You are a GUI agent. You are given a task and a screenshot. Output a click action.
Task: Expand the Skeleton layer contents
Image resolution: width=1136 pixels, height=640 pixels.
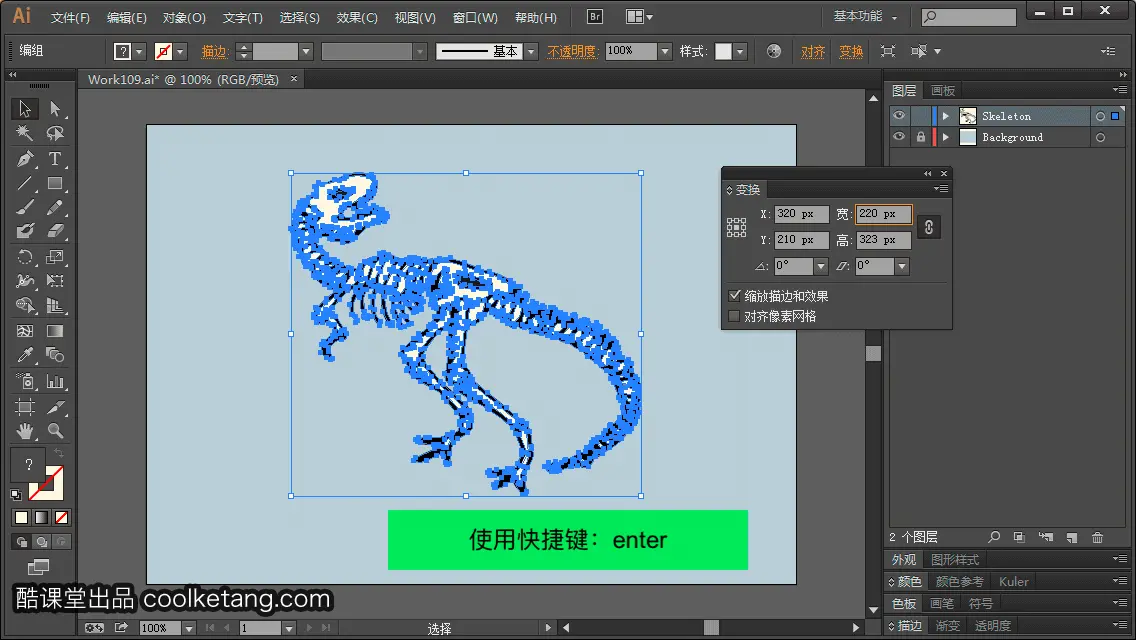pyautogui.click(x=945, y=116)
